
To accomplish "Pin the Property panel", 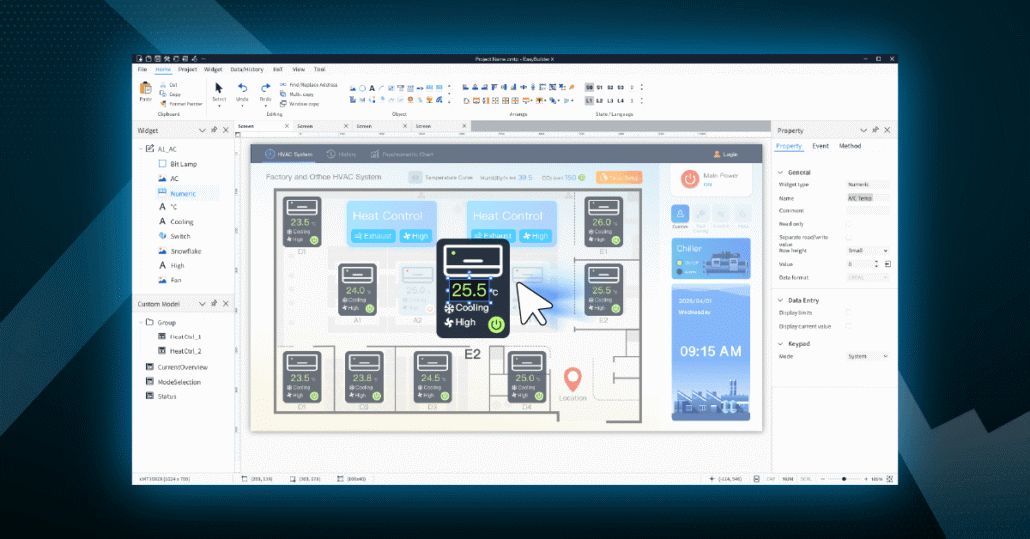I will click(x=876, y=130).
